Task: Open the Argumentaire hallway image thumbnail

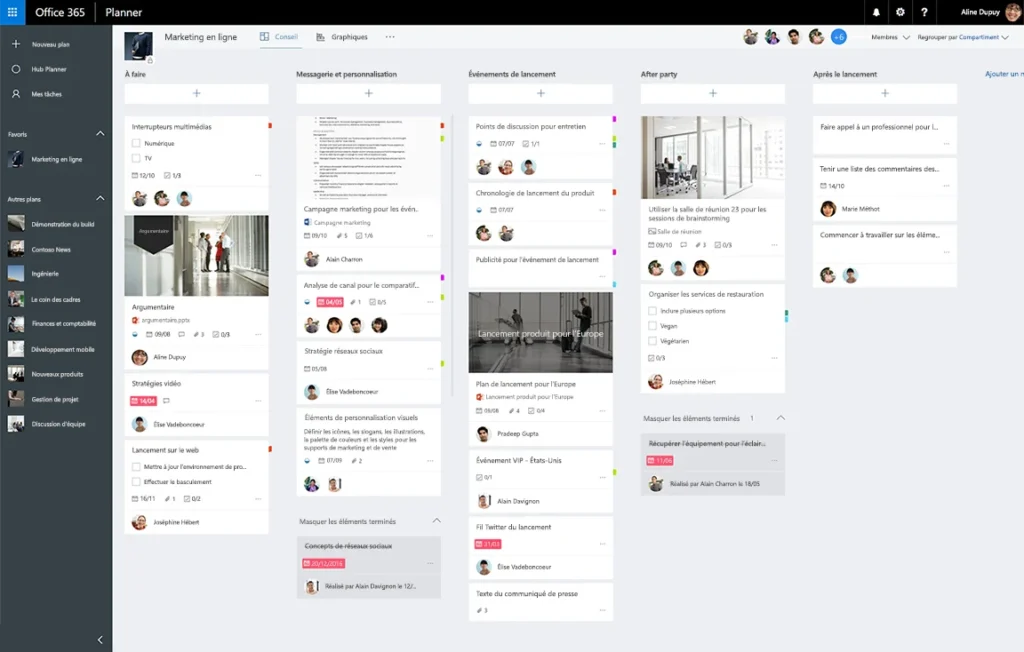Action: tap(197, 255)
